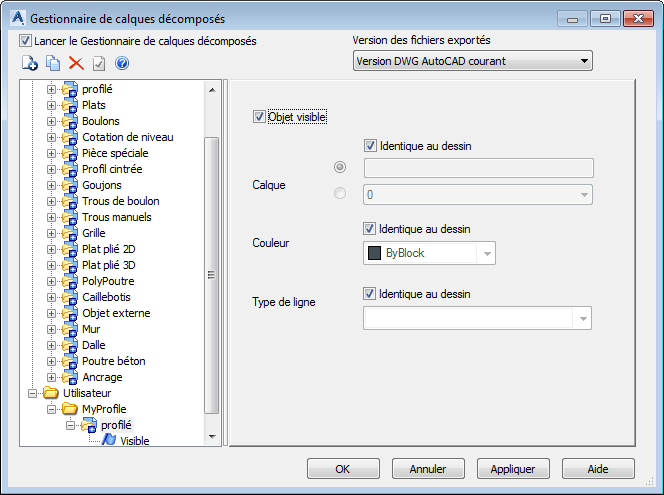Click the OK button

(343, 469)
